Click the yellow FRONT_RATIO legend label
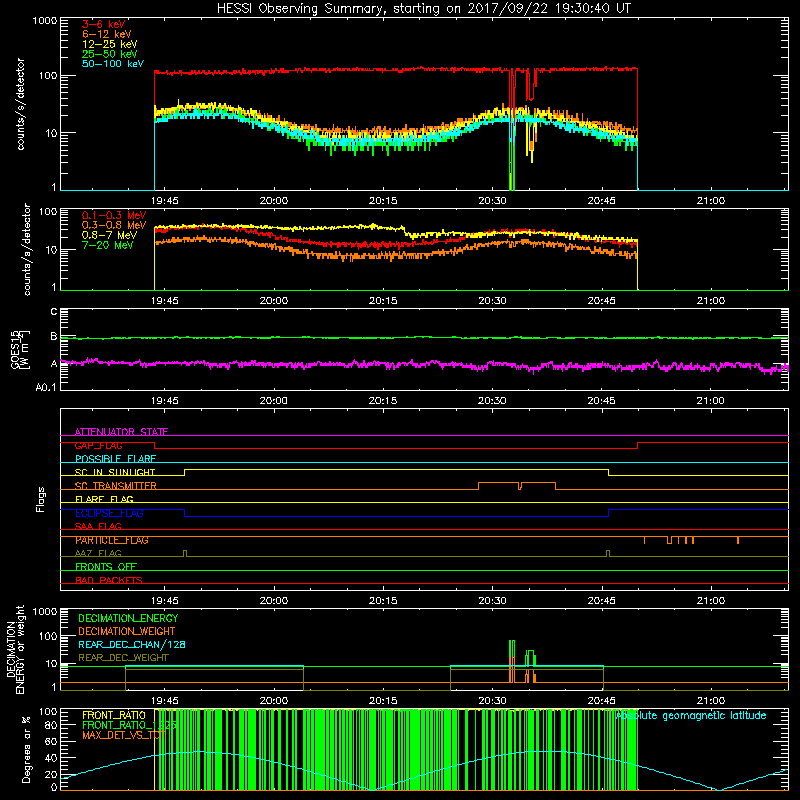This screenshot has height=800, width=800. pos(114,715)
